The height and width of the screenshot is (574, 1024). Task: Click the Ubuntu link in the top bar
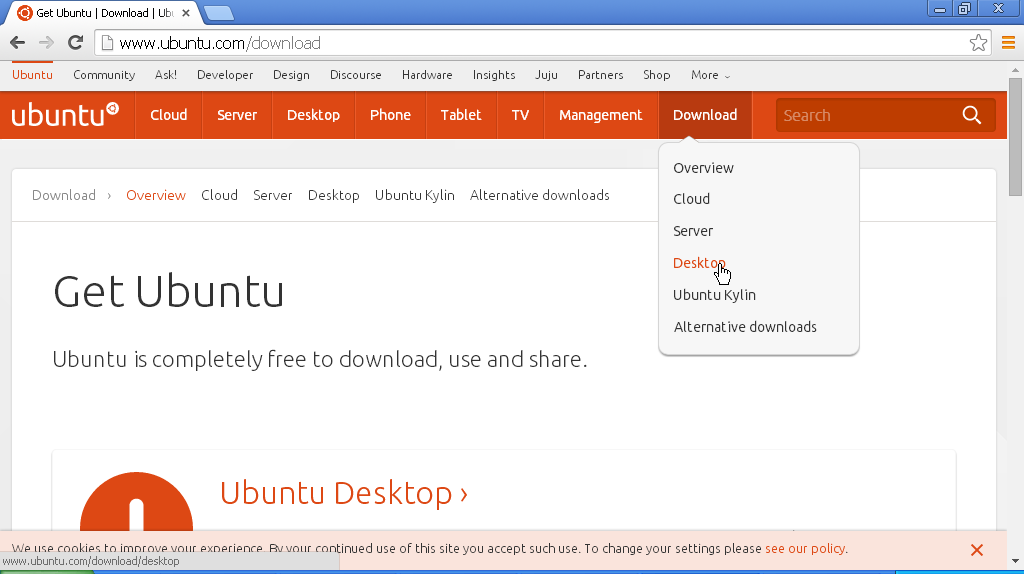click(32, 75)
